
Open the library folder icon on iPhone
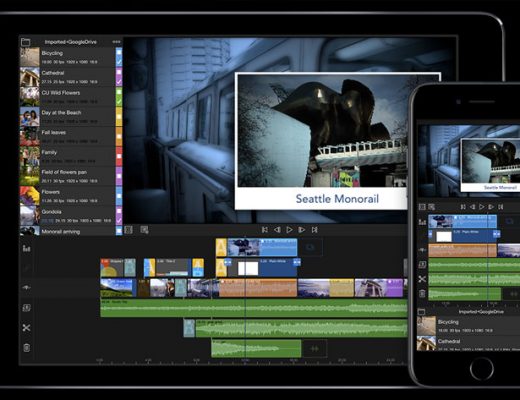pos(422,312)
